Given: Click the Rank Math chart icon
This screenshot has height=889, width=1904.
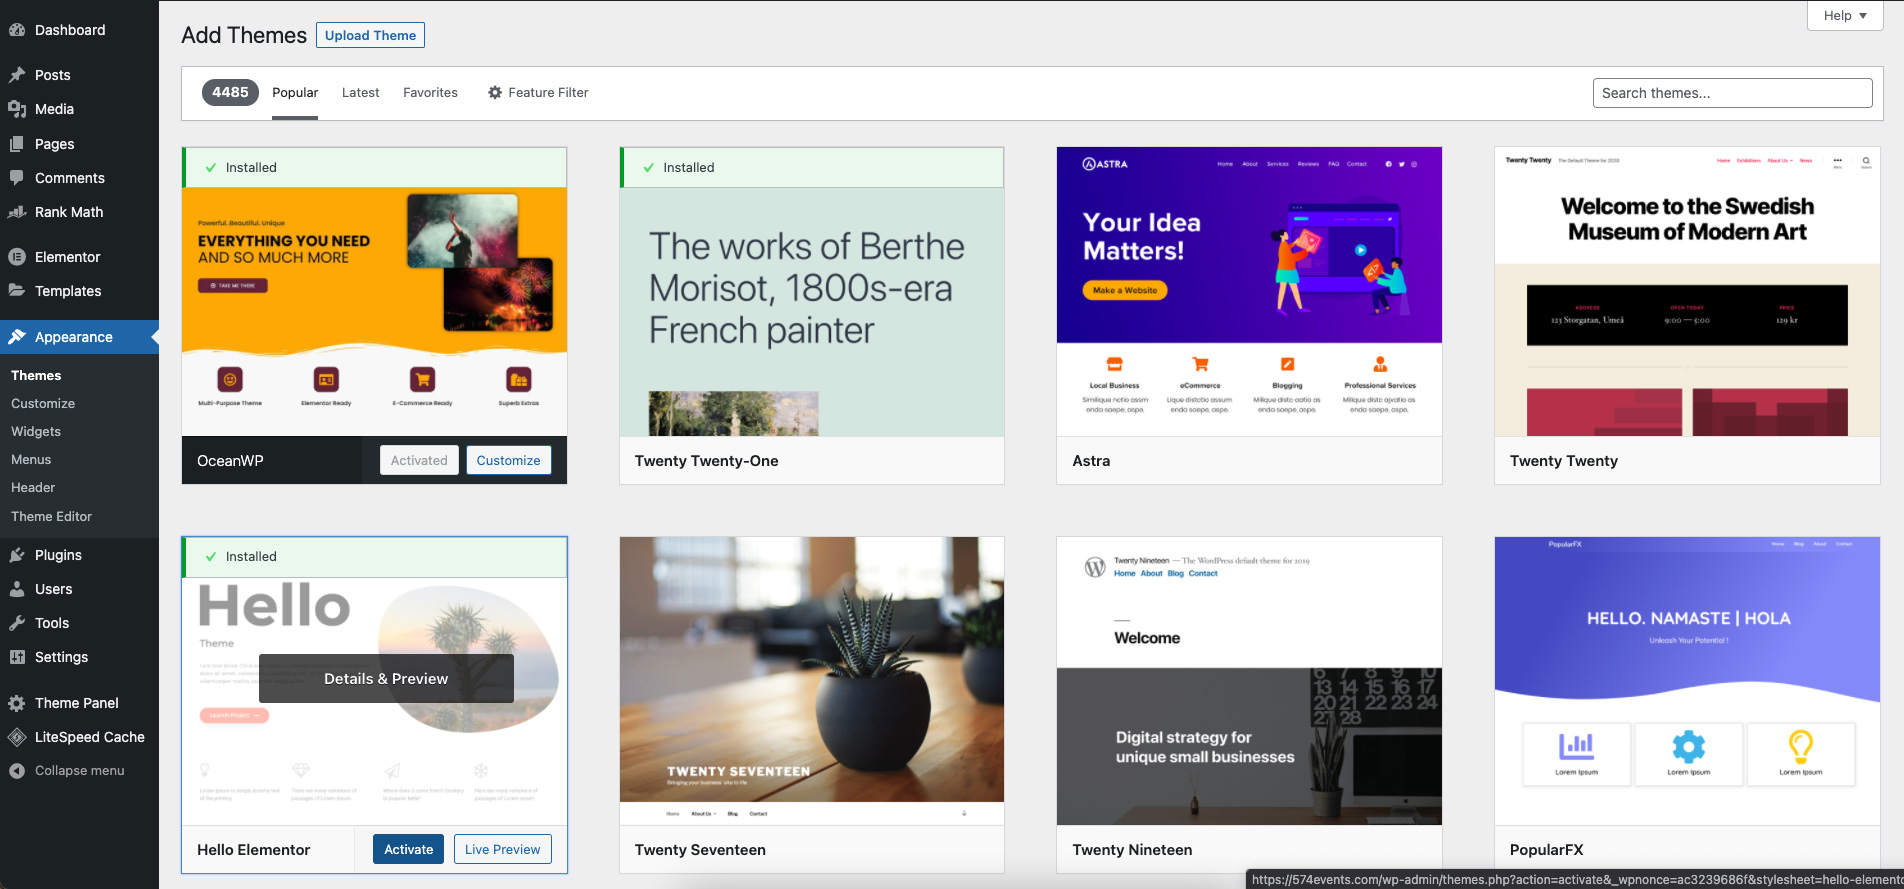Looking at the screenshot, I should (17, 212).
